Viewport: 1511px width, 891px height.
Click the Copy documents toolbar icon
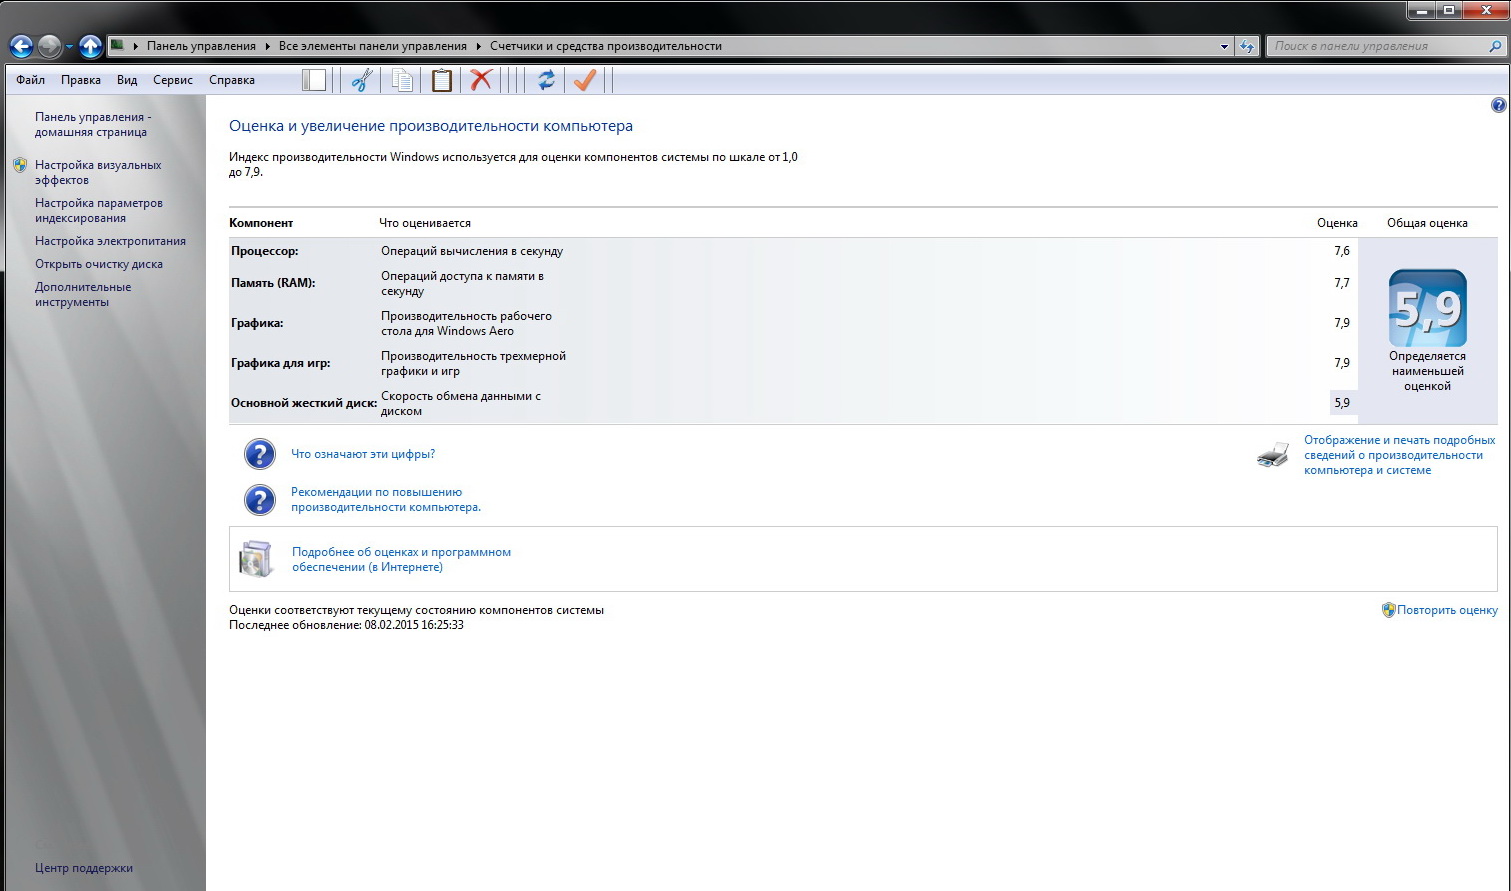tap(402, 80)
